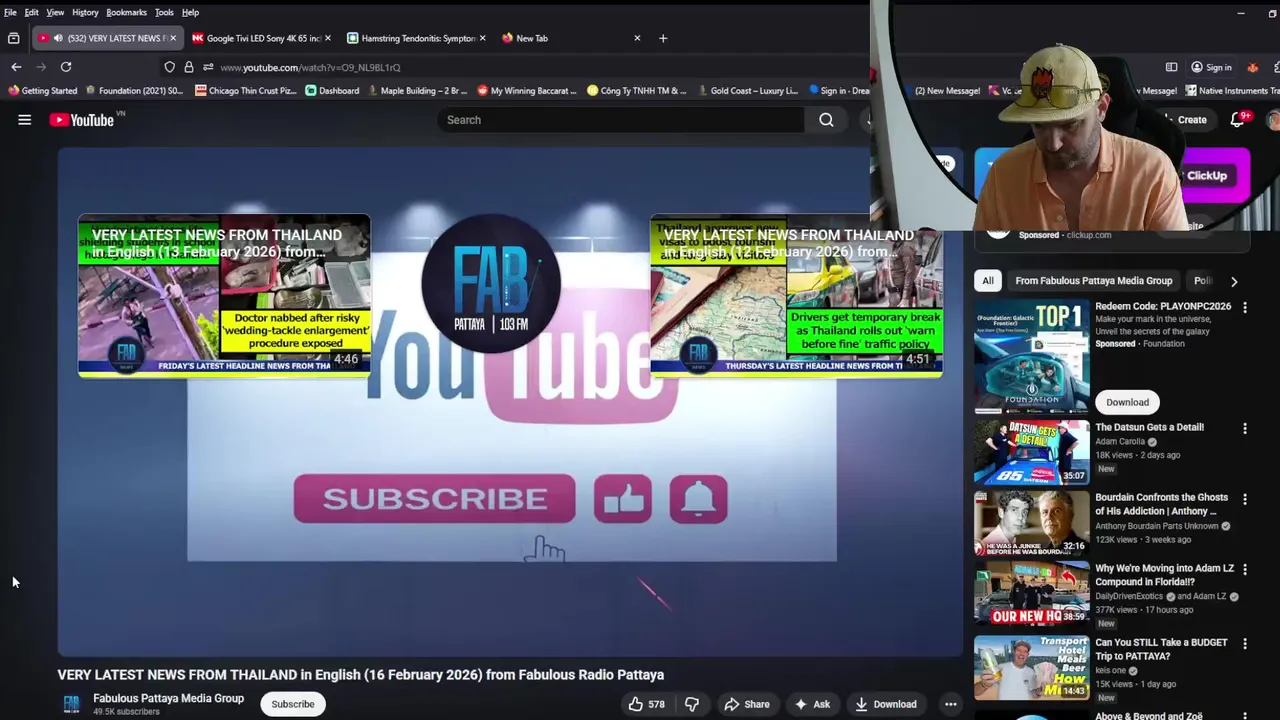Open the My Winning Baccarat bookmark
The image size is (1280, 720).
(x=527, y=90)
